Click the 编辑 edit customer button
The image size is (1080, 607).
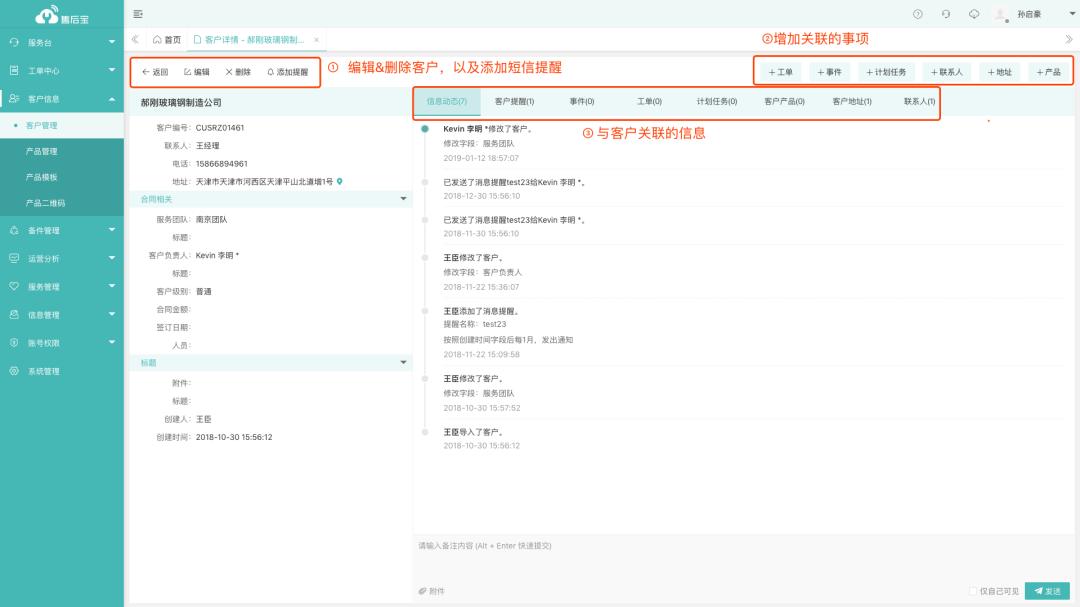197,72
